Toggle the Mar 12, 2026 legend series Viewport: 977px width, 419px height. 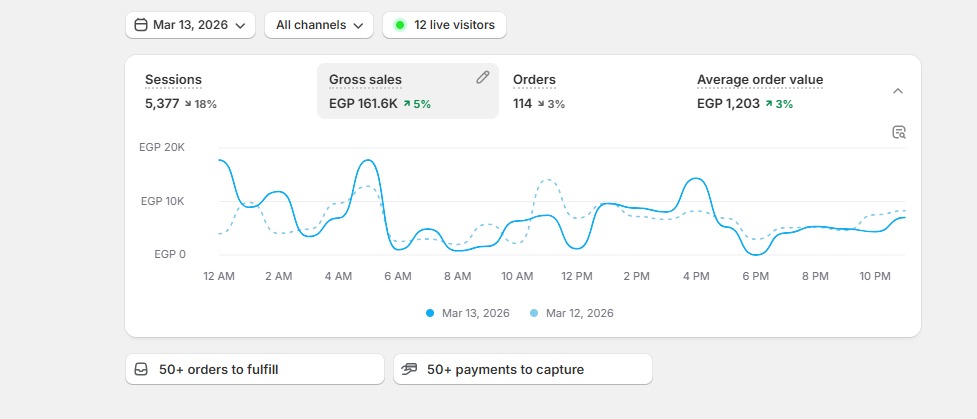click(x=572, y=313)
